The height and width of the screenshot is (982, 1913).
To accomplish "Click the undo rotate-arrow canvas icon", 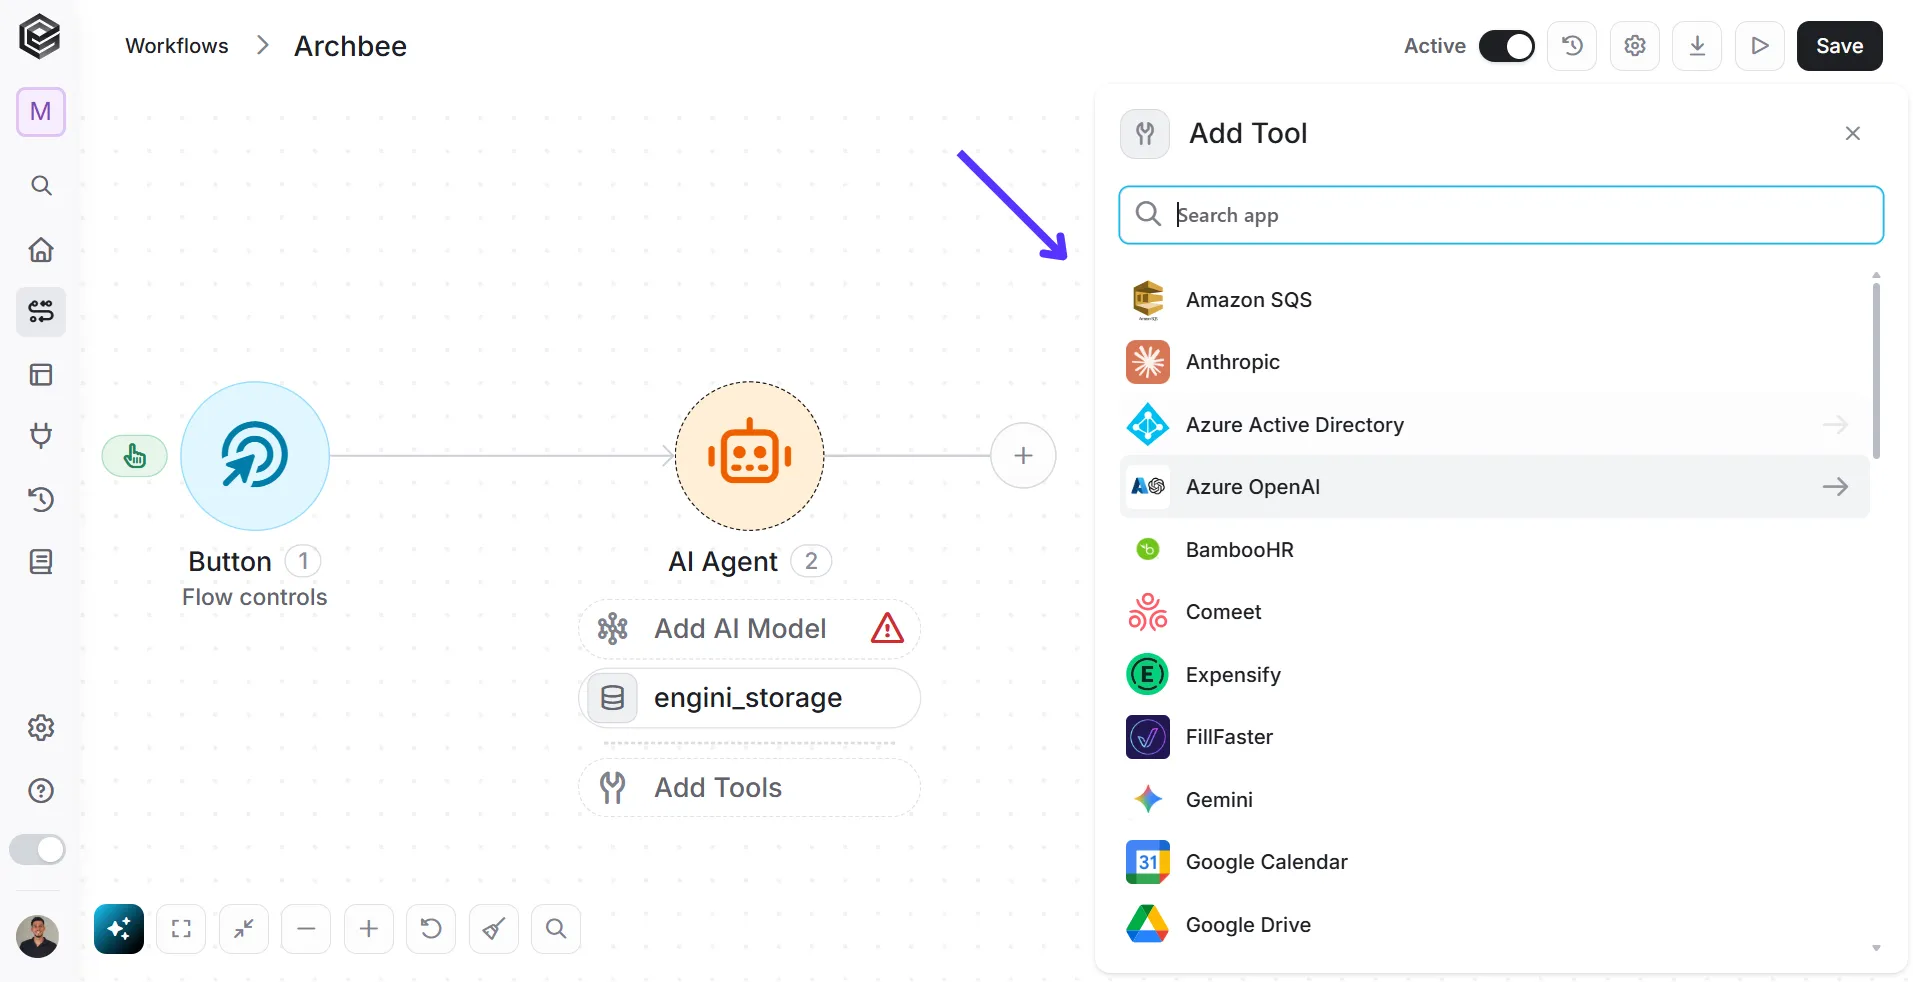I will click(x=431, y=929).
